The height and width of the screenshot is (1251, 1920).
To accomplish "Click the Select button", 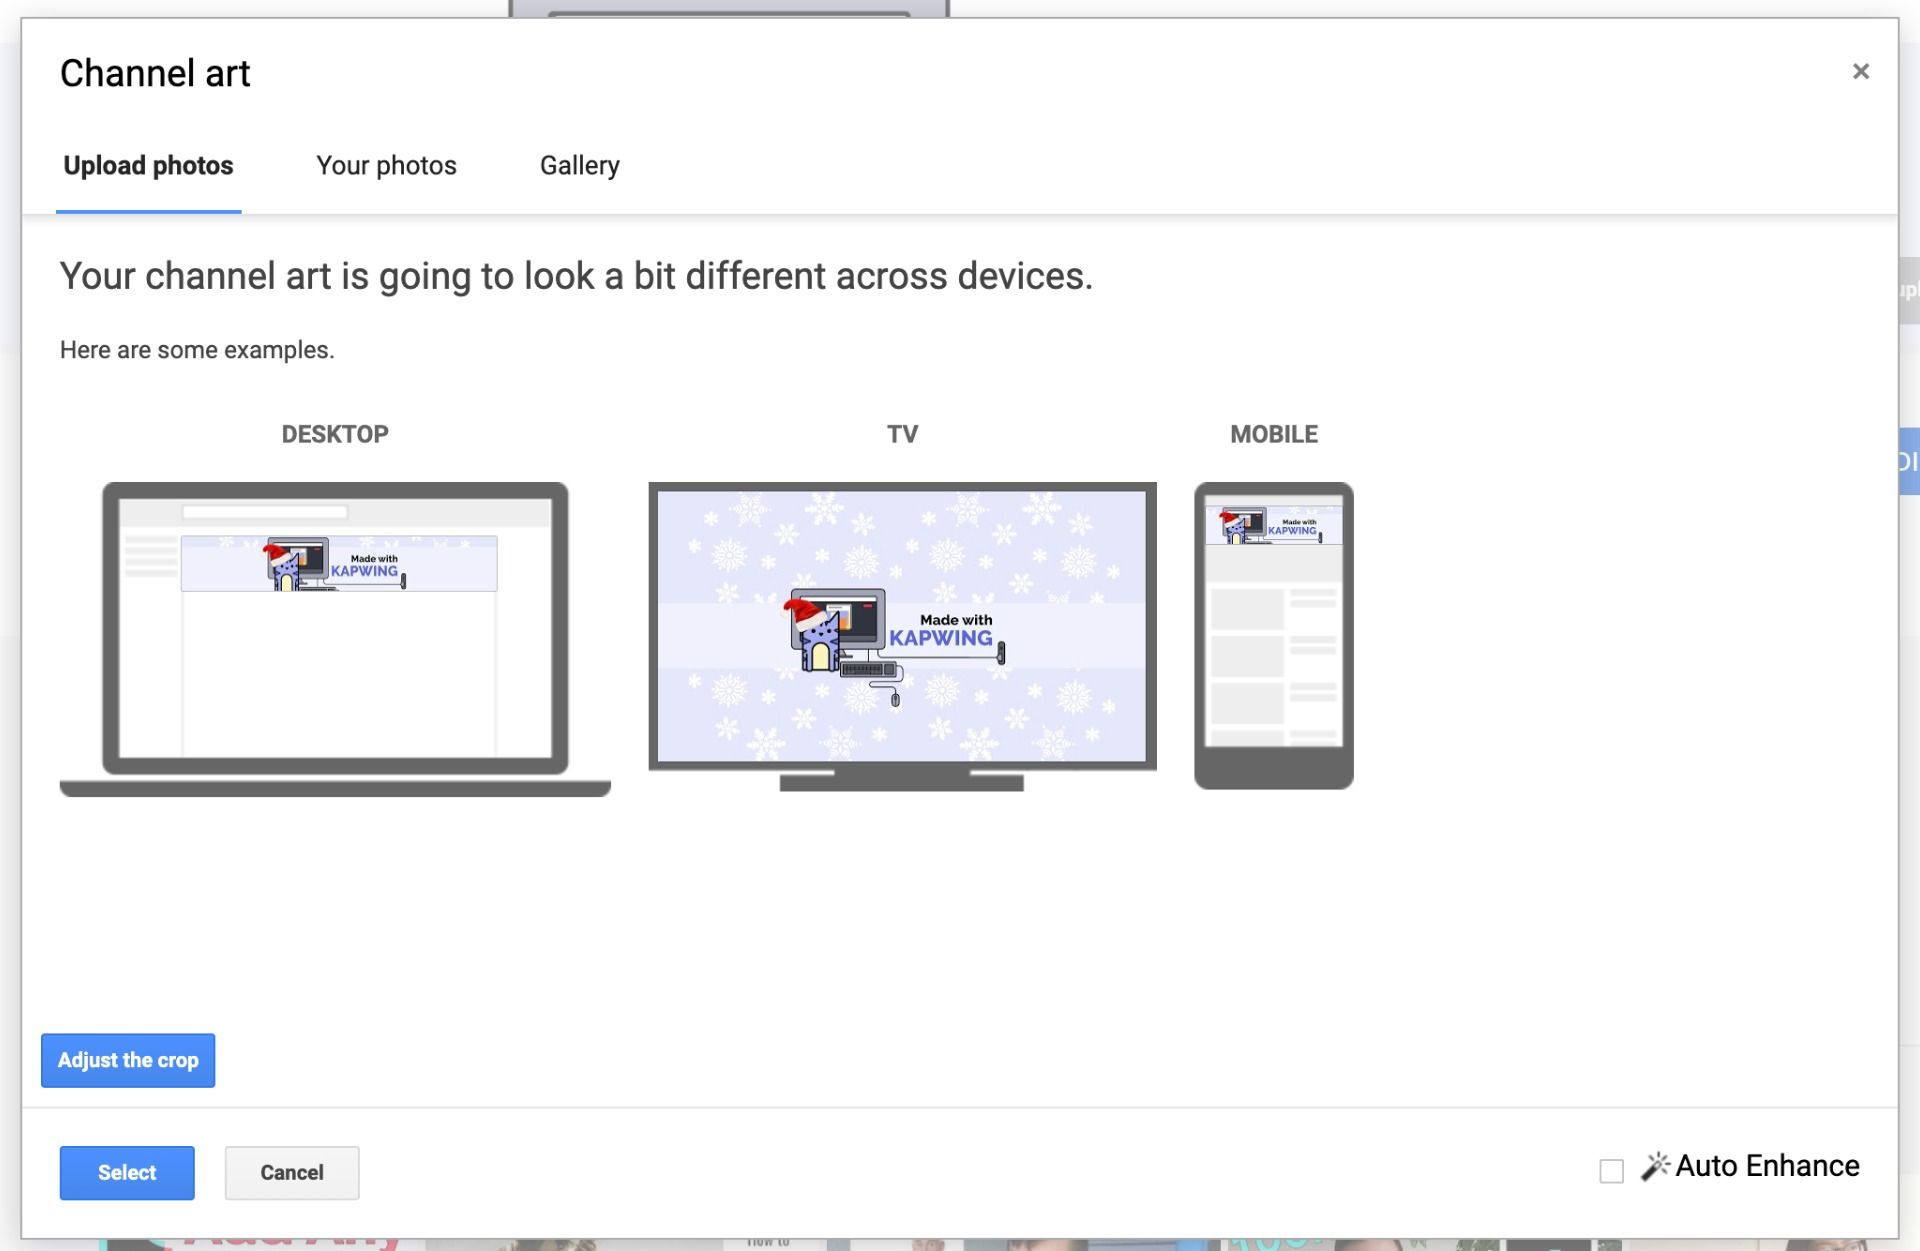I will click(x=127, y=1171).
